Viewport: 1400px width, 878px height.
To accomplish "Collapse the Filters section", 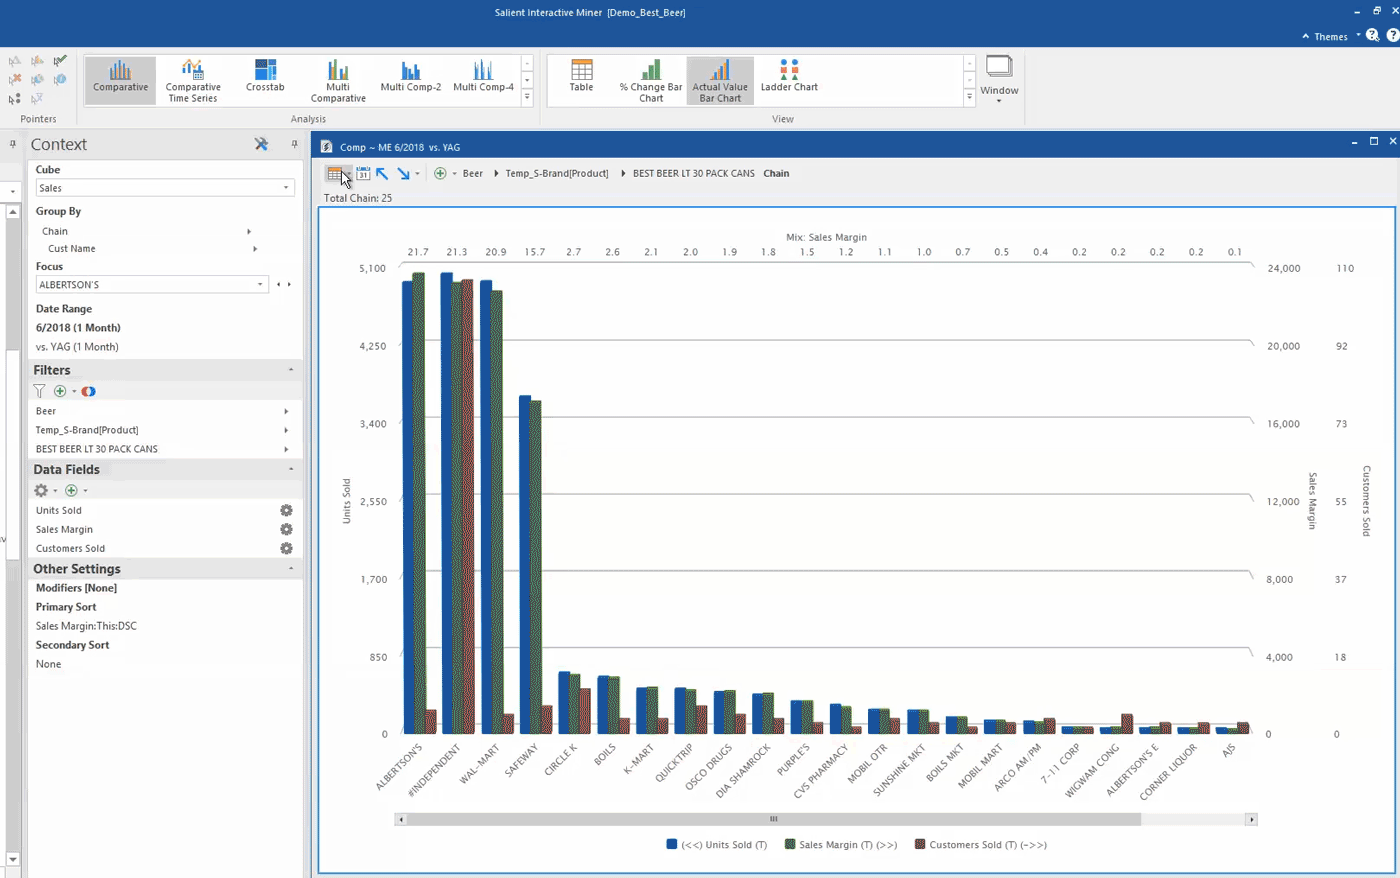I will [x=291, y=370].
